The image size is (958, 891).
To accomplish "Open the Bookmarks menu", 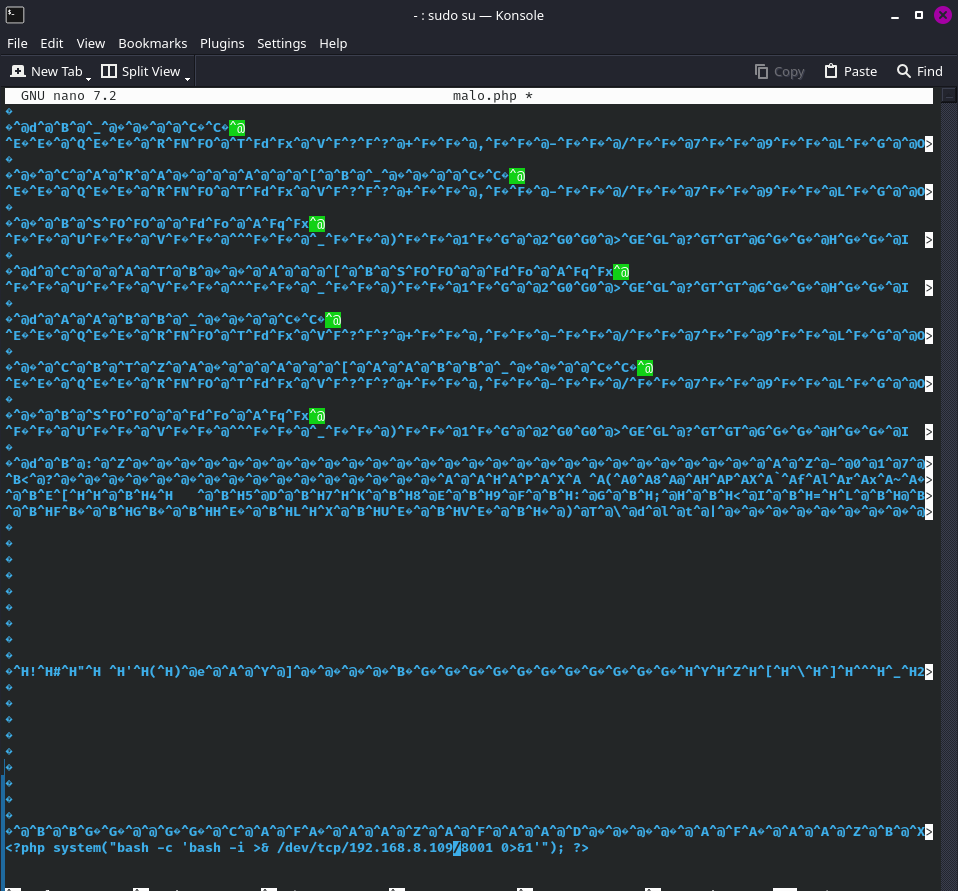I will coord(153,43).
